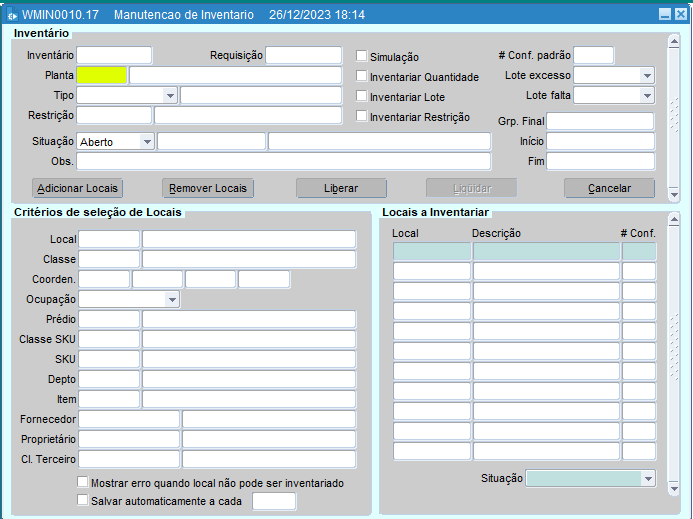Click the yellow Planta input field
Viewport: 693px width, 519px height.
[x=102, y=75]
